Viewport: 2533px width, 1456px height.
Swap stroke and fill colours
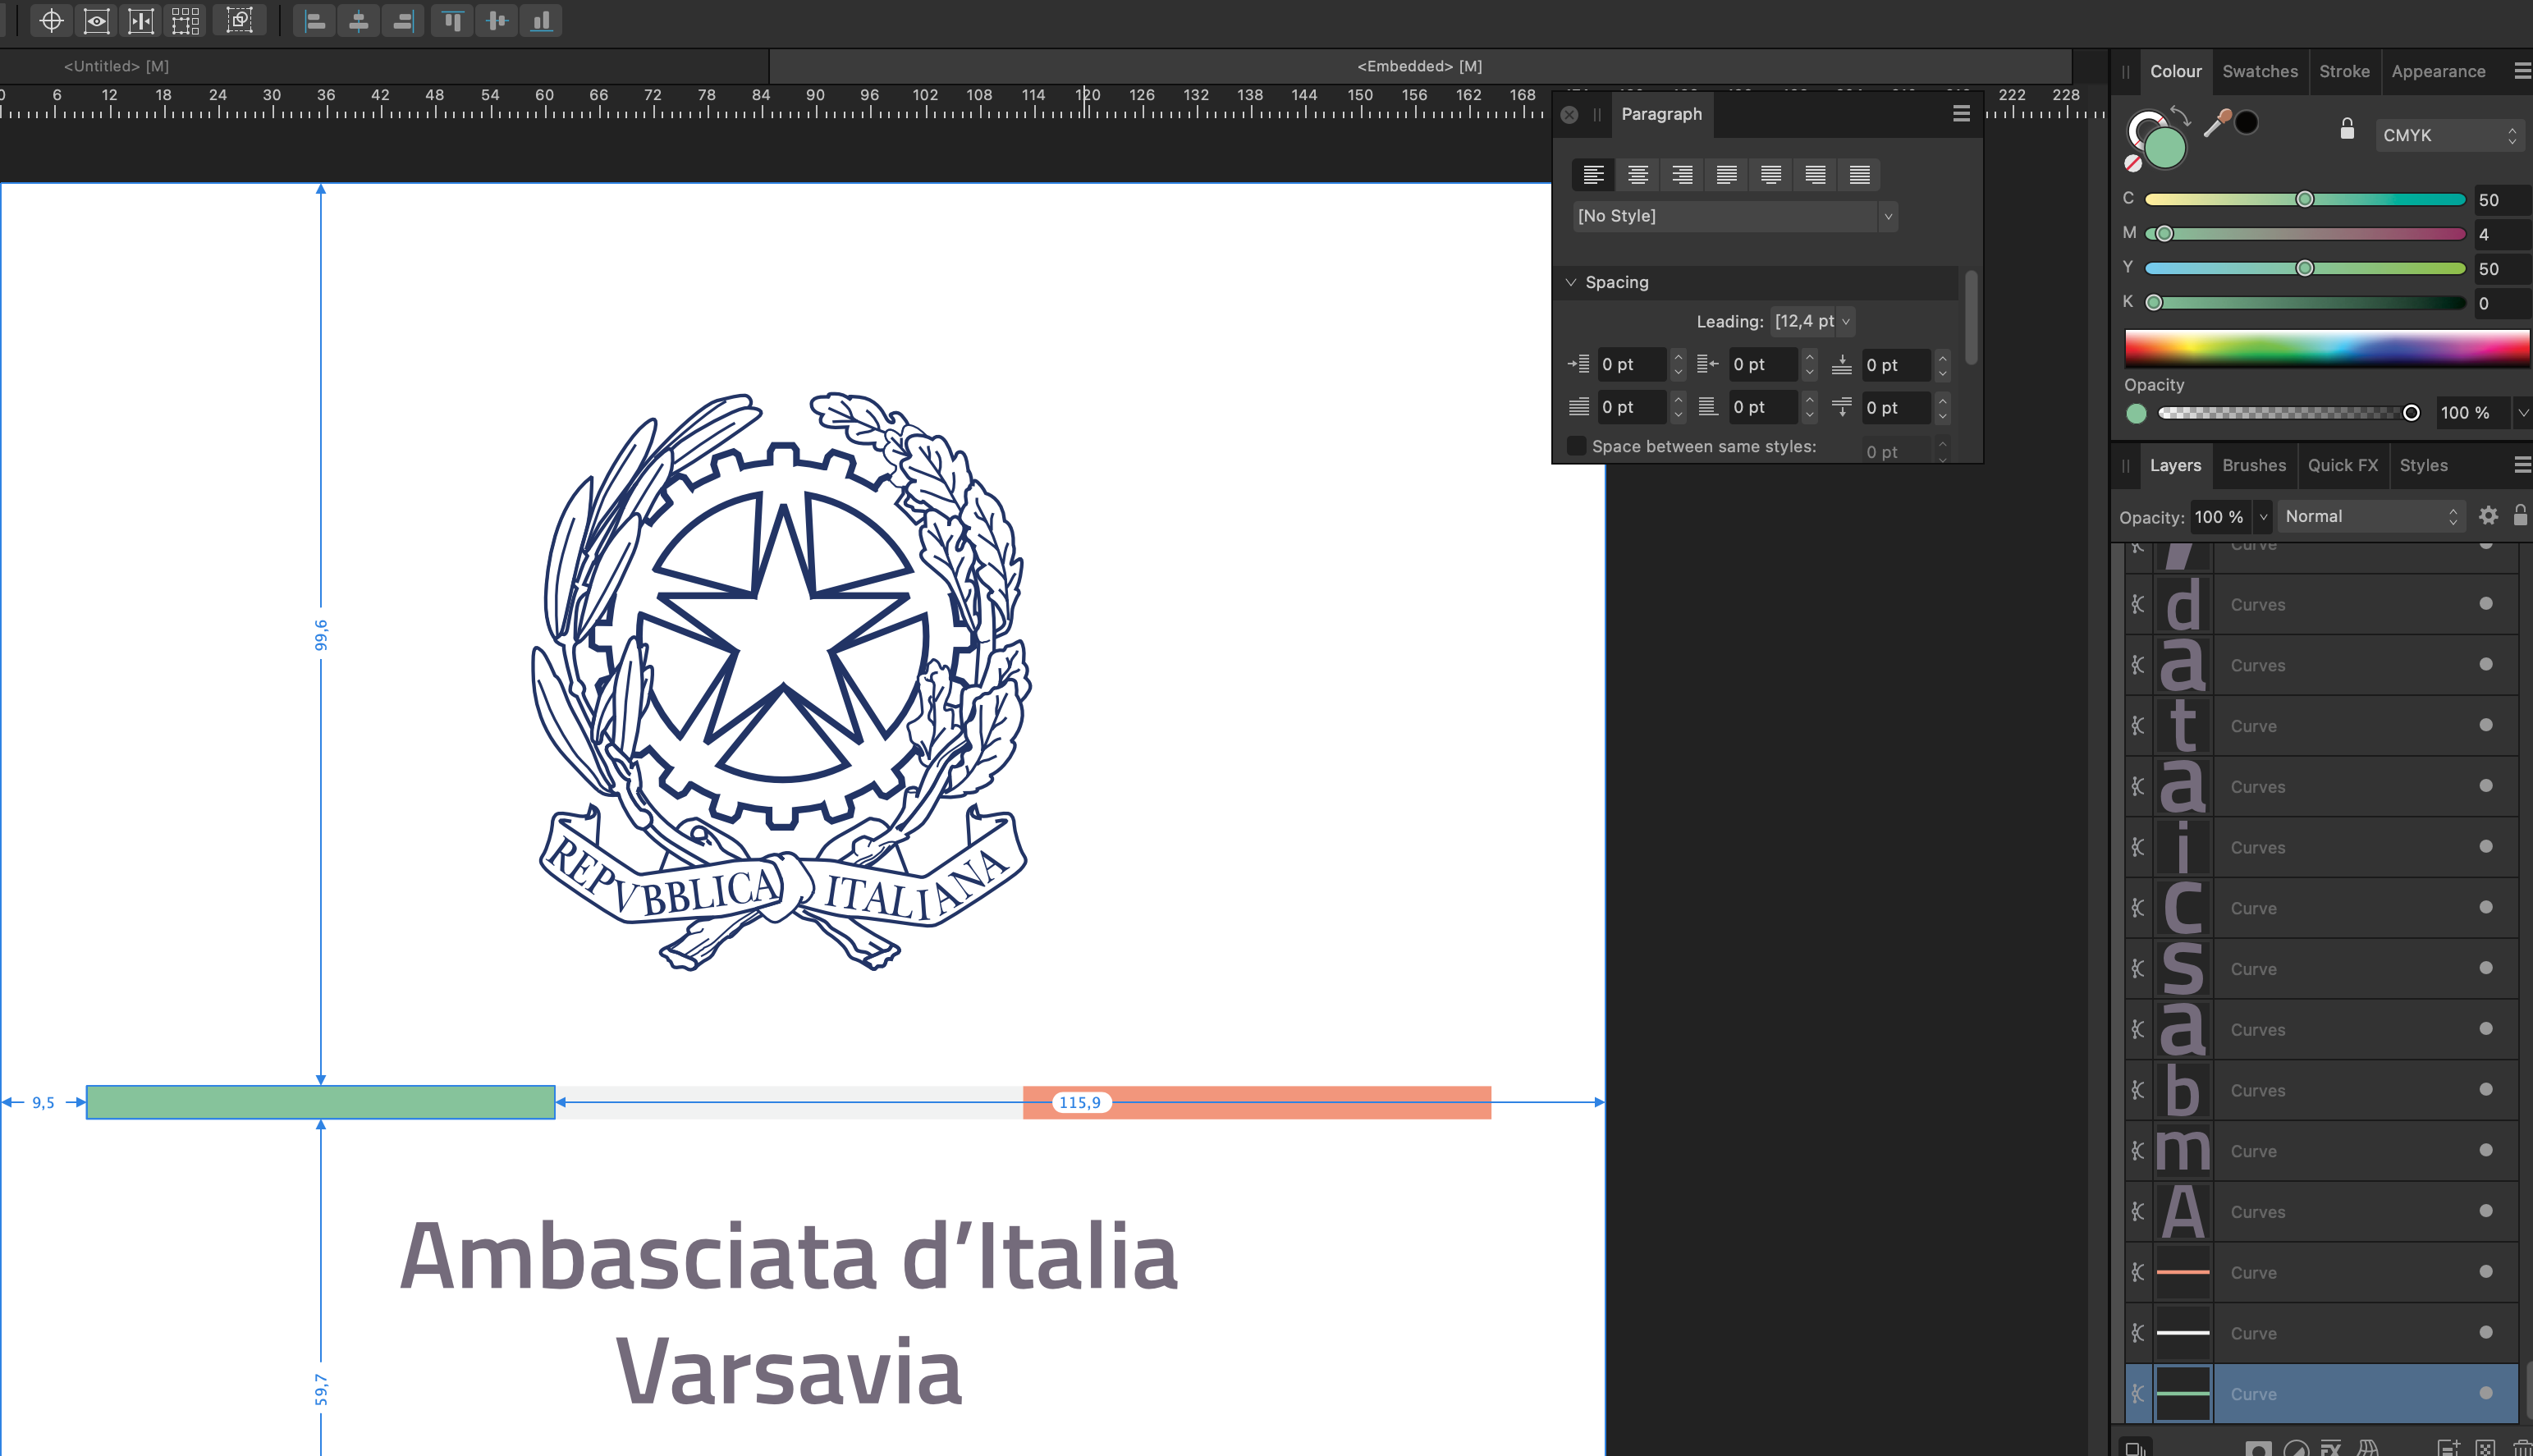pos(2181,117)
